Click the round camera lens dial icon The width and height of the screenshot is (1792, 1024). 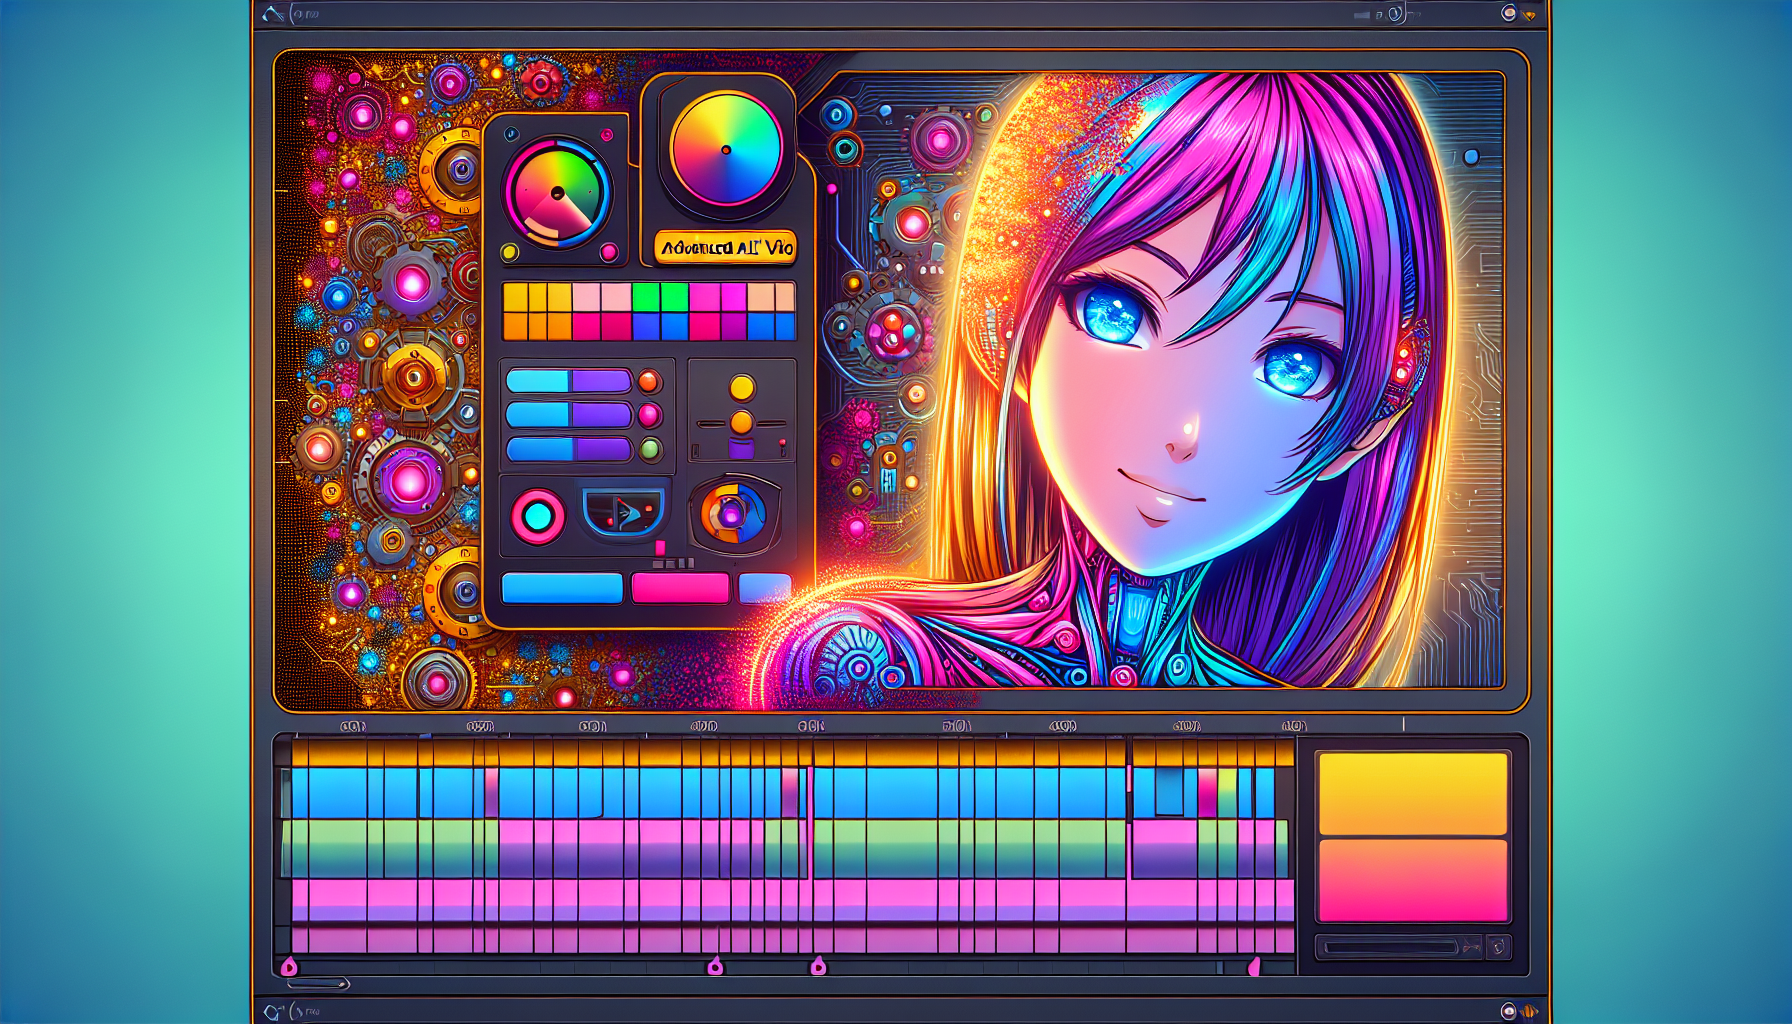[x=733, y=514]
